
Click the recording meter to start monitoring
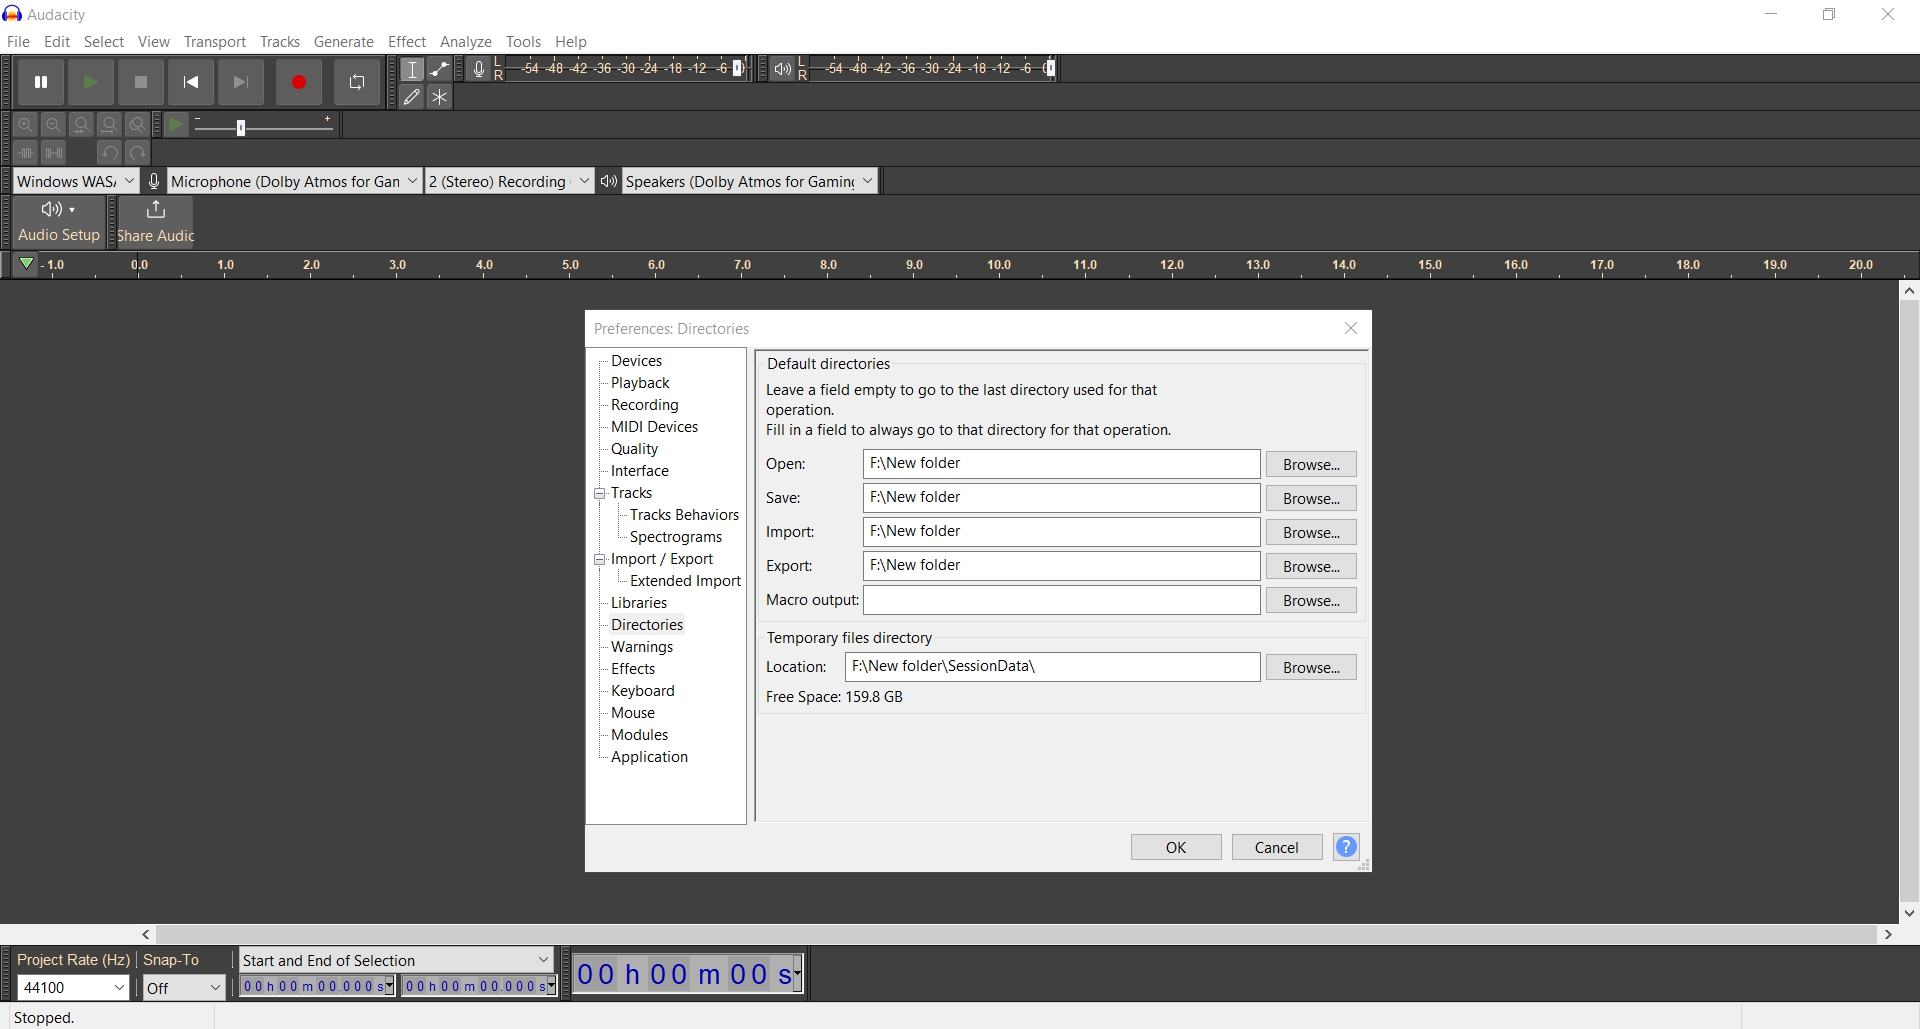pyautogui.click(x=620, y=69)
